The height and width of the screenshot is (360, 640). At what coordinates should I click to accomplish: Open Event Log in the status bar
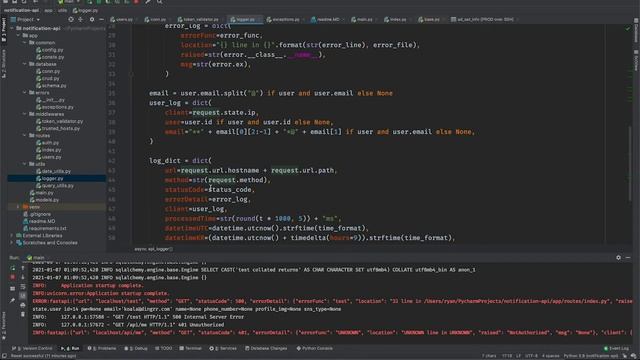click(x=616, y=348)
